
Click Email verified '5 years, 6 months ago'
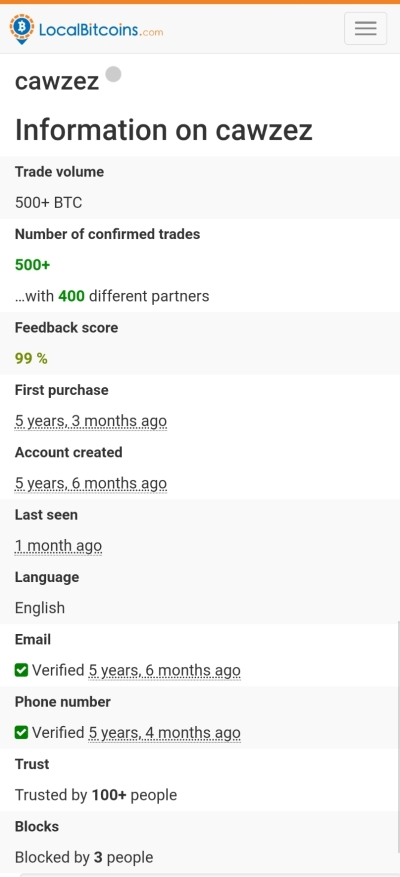tap(164, 670)
